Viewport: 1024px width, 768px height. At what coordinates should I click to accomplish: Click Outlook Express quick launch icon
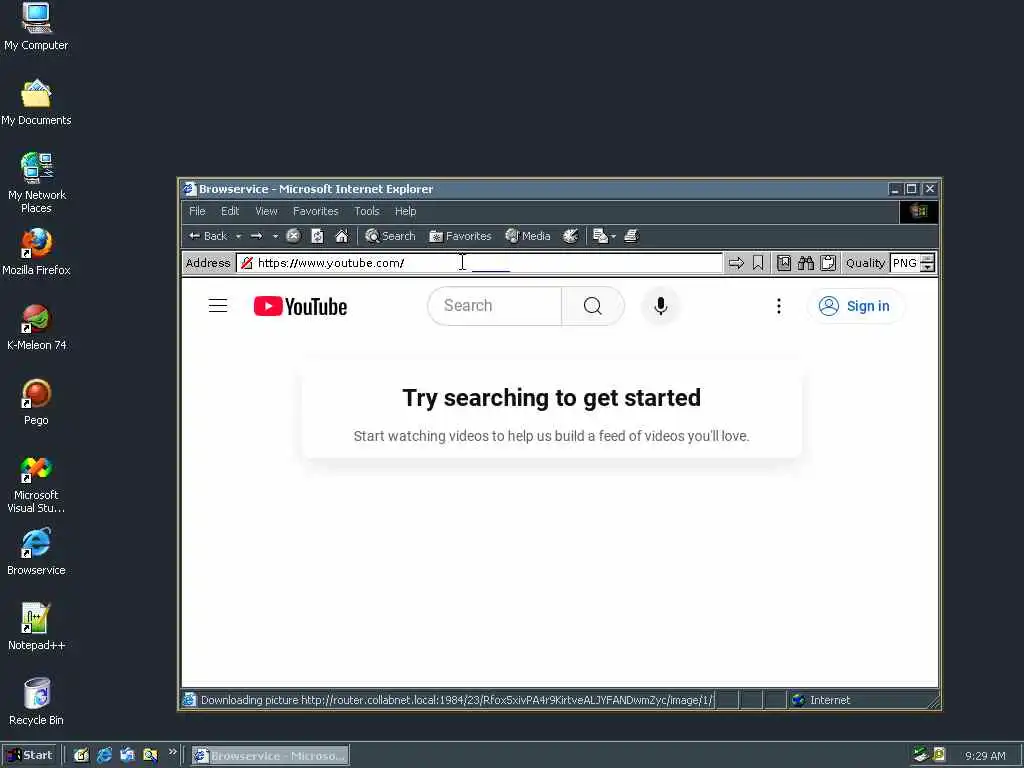127,756
